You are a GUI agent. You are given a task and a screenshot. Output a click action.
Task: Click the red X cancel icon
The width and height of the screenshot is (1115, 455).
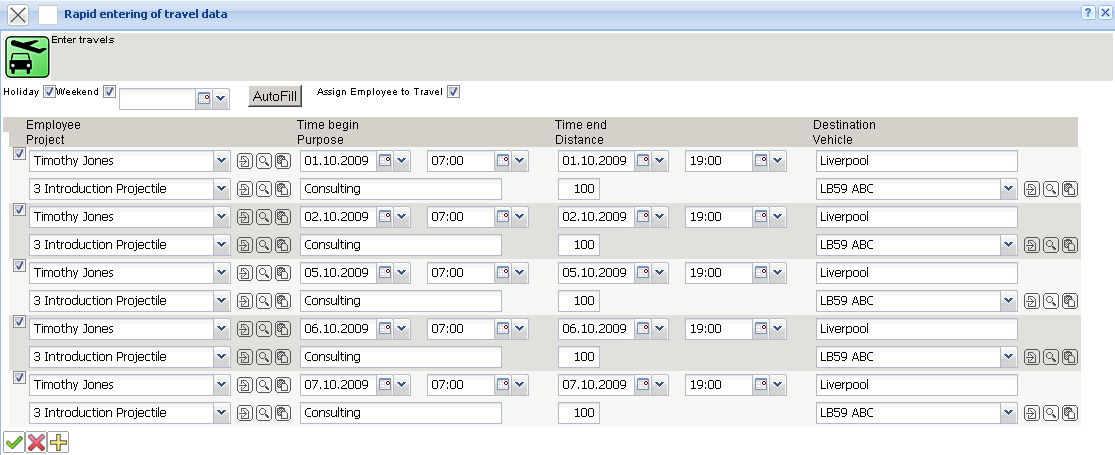[37, 442]
